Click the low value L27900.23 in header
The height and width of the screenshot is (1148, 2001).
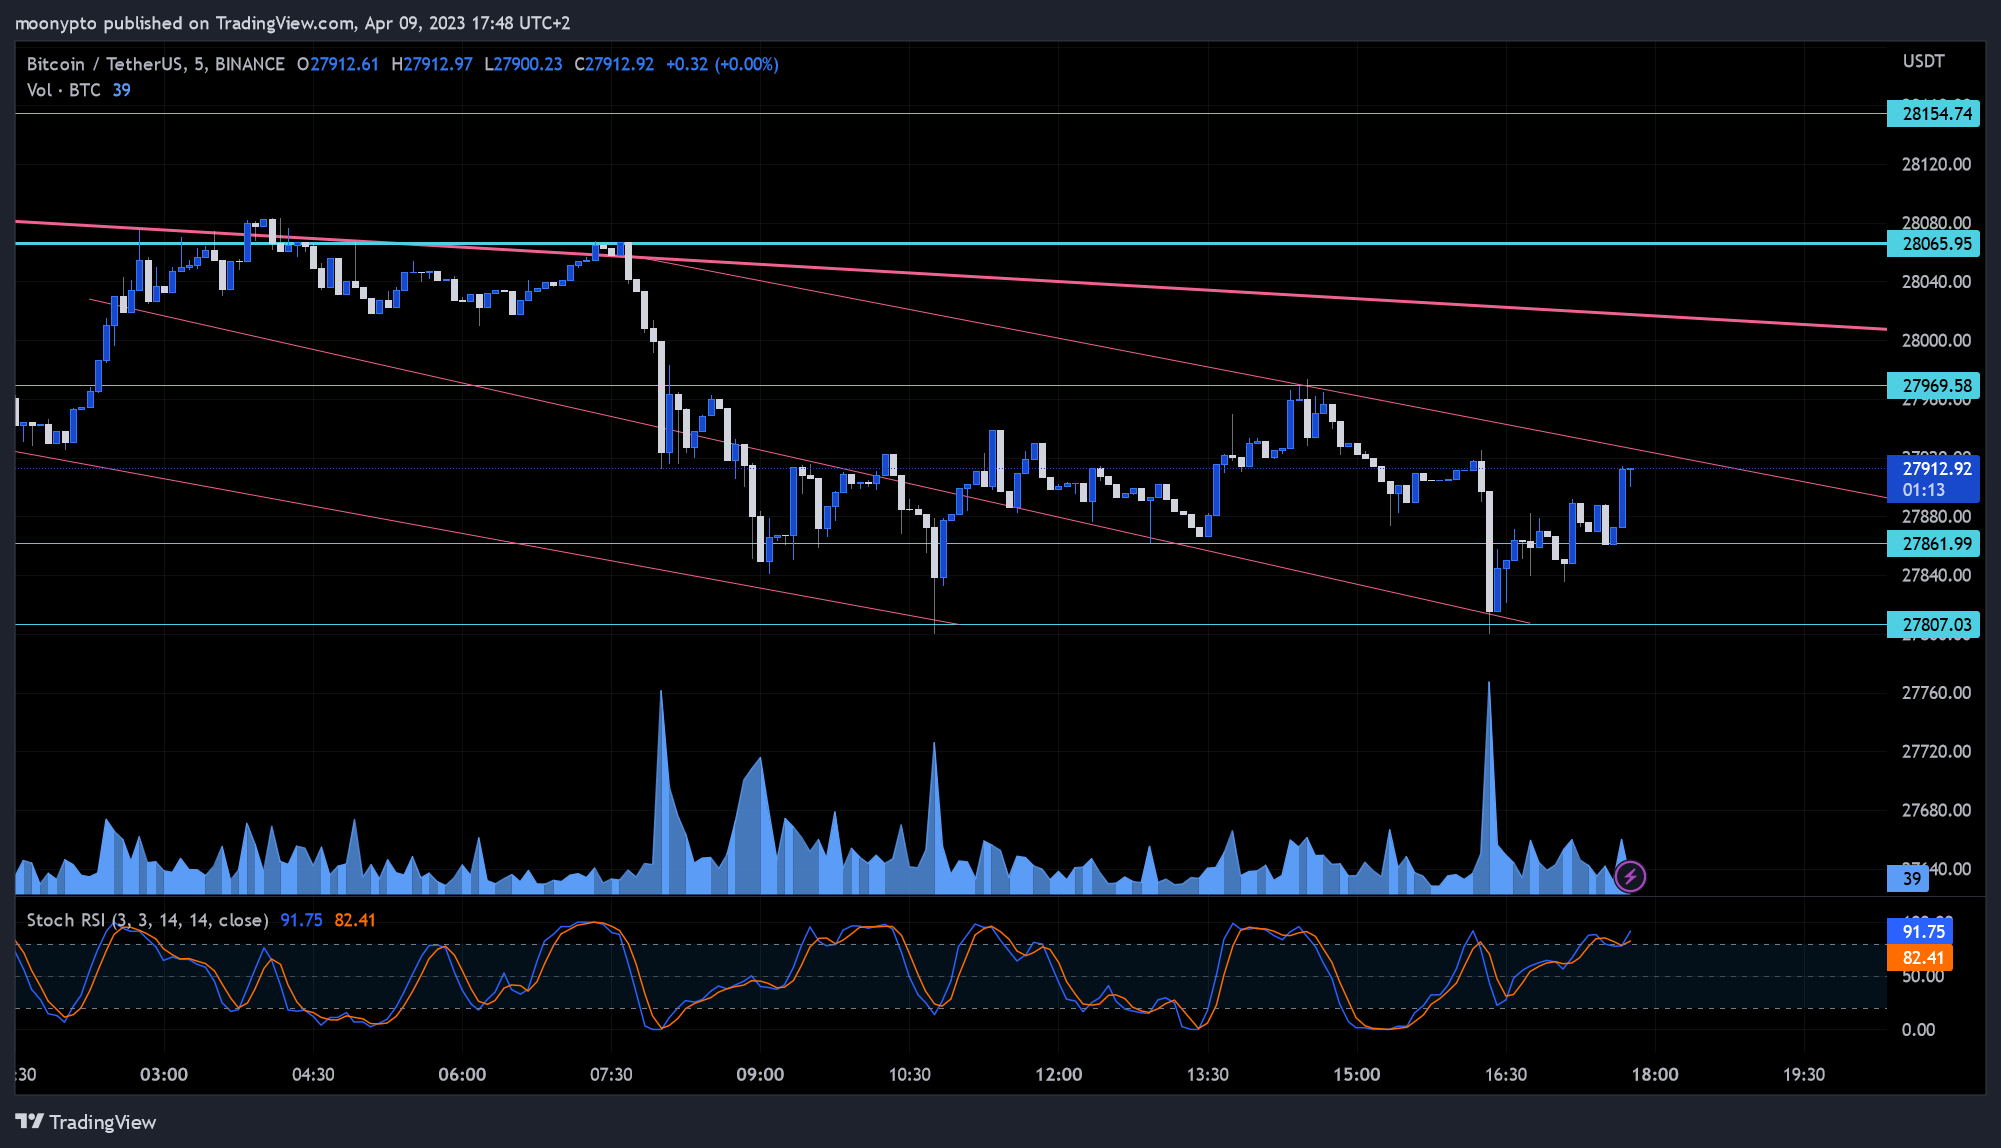pyautogui.click(x=523, y=64)
